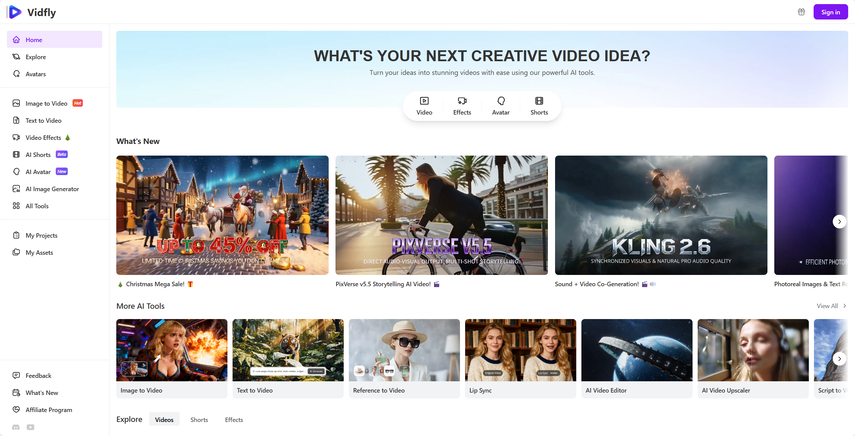Click the Beta badge next to AI Shorts
This screenshot has width=855, height=436.
pyautogui.click(x=62, y=154)
